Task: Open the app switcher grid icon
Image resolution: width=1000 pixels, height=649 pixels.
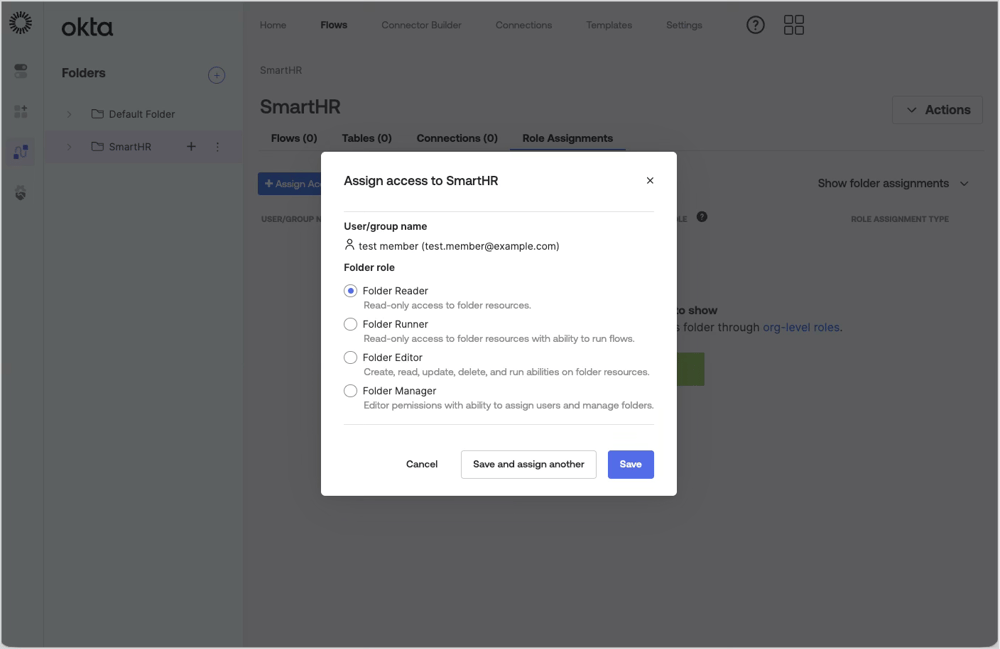Action: point(793,25)
